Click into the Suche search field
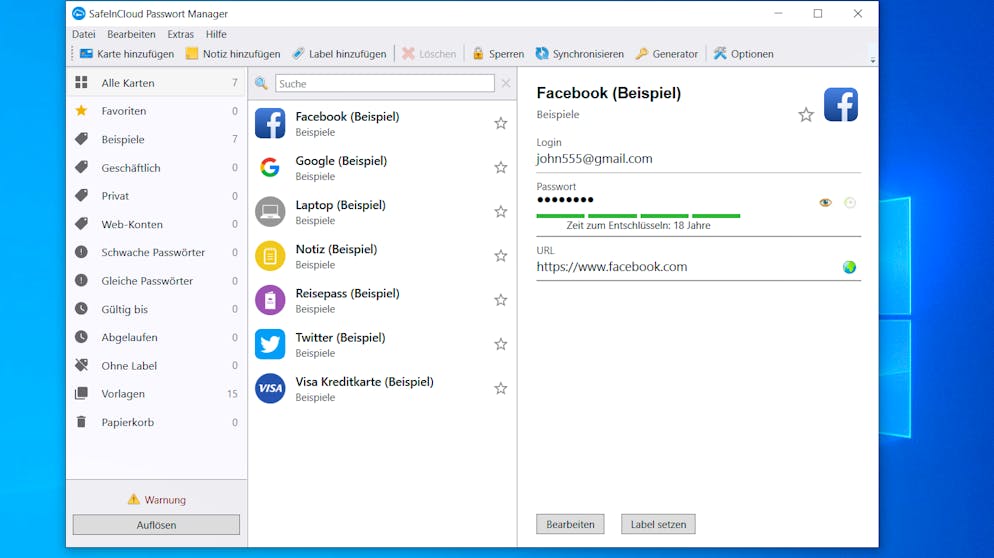 384,84
